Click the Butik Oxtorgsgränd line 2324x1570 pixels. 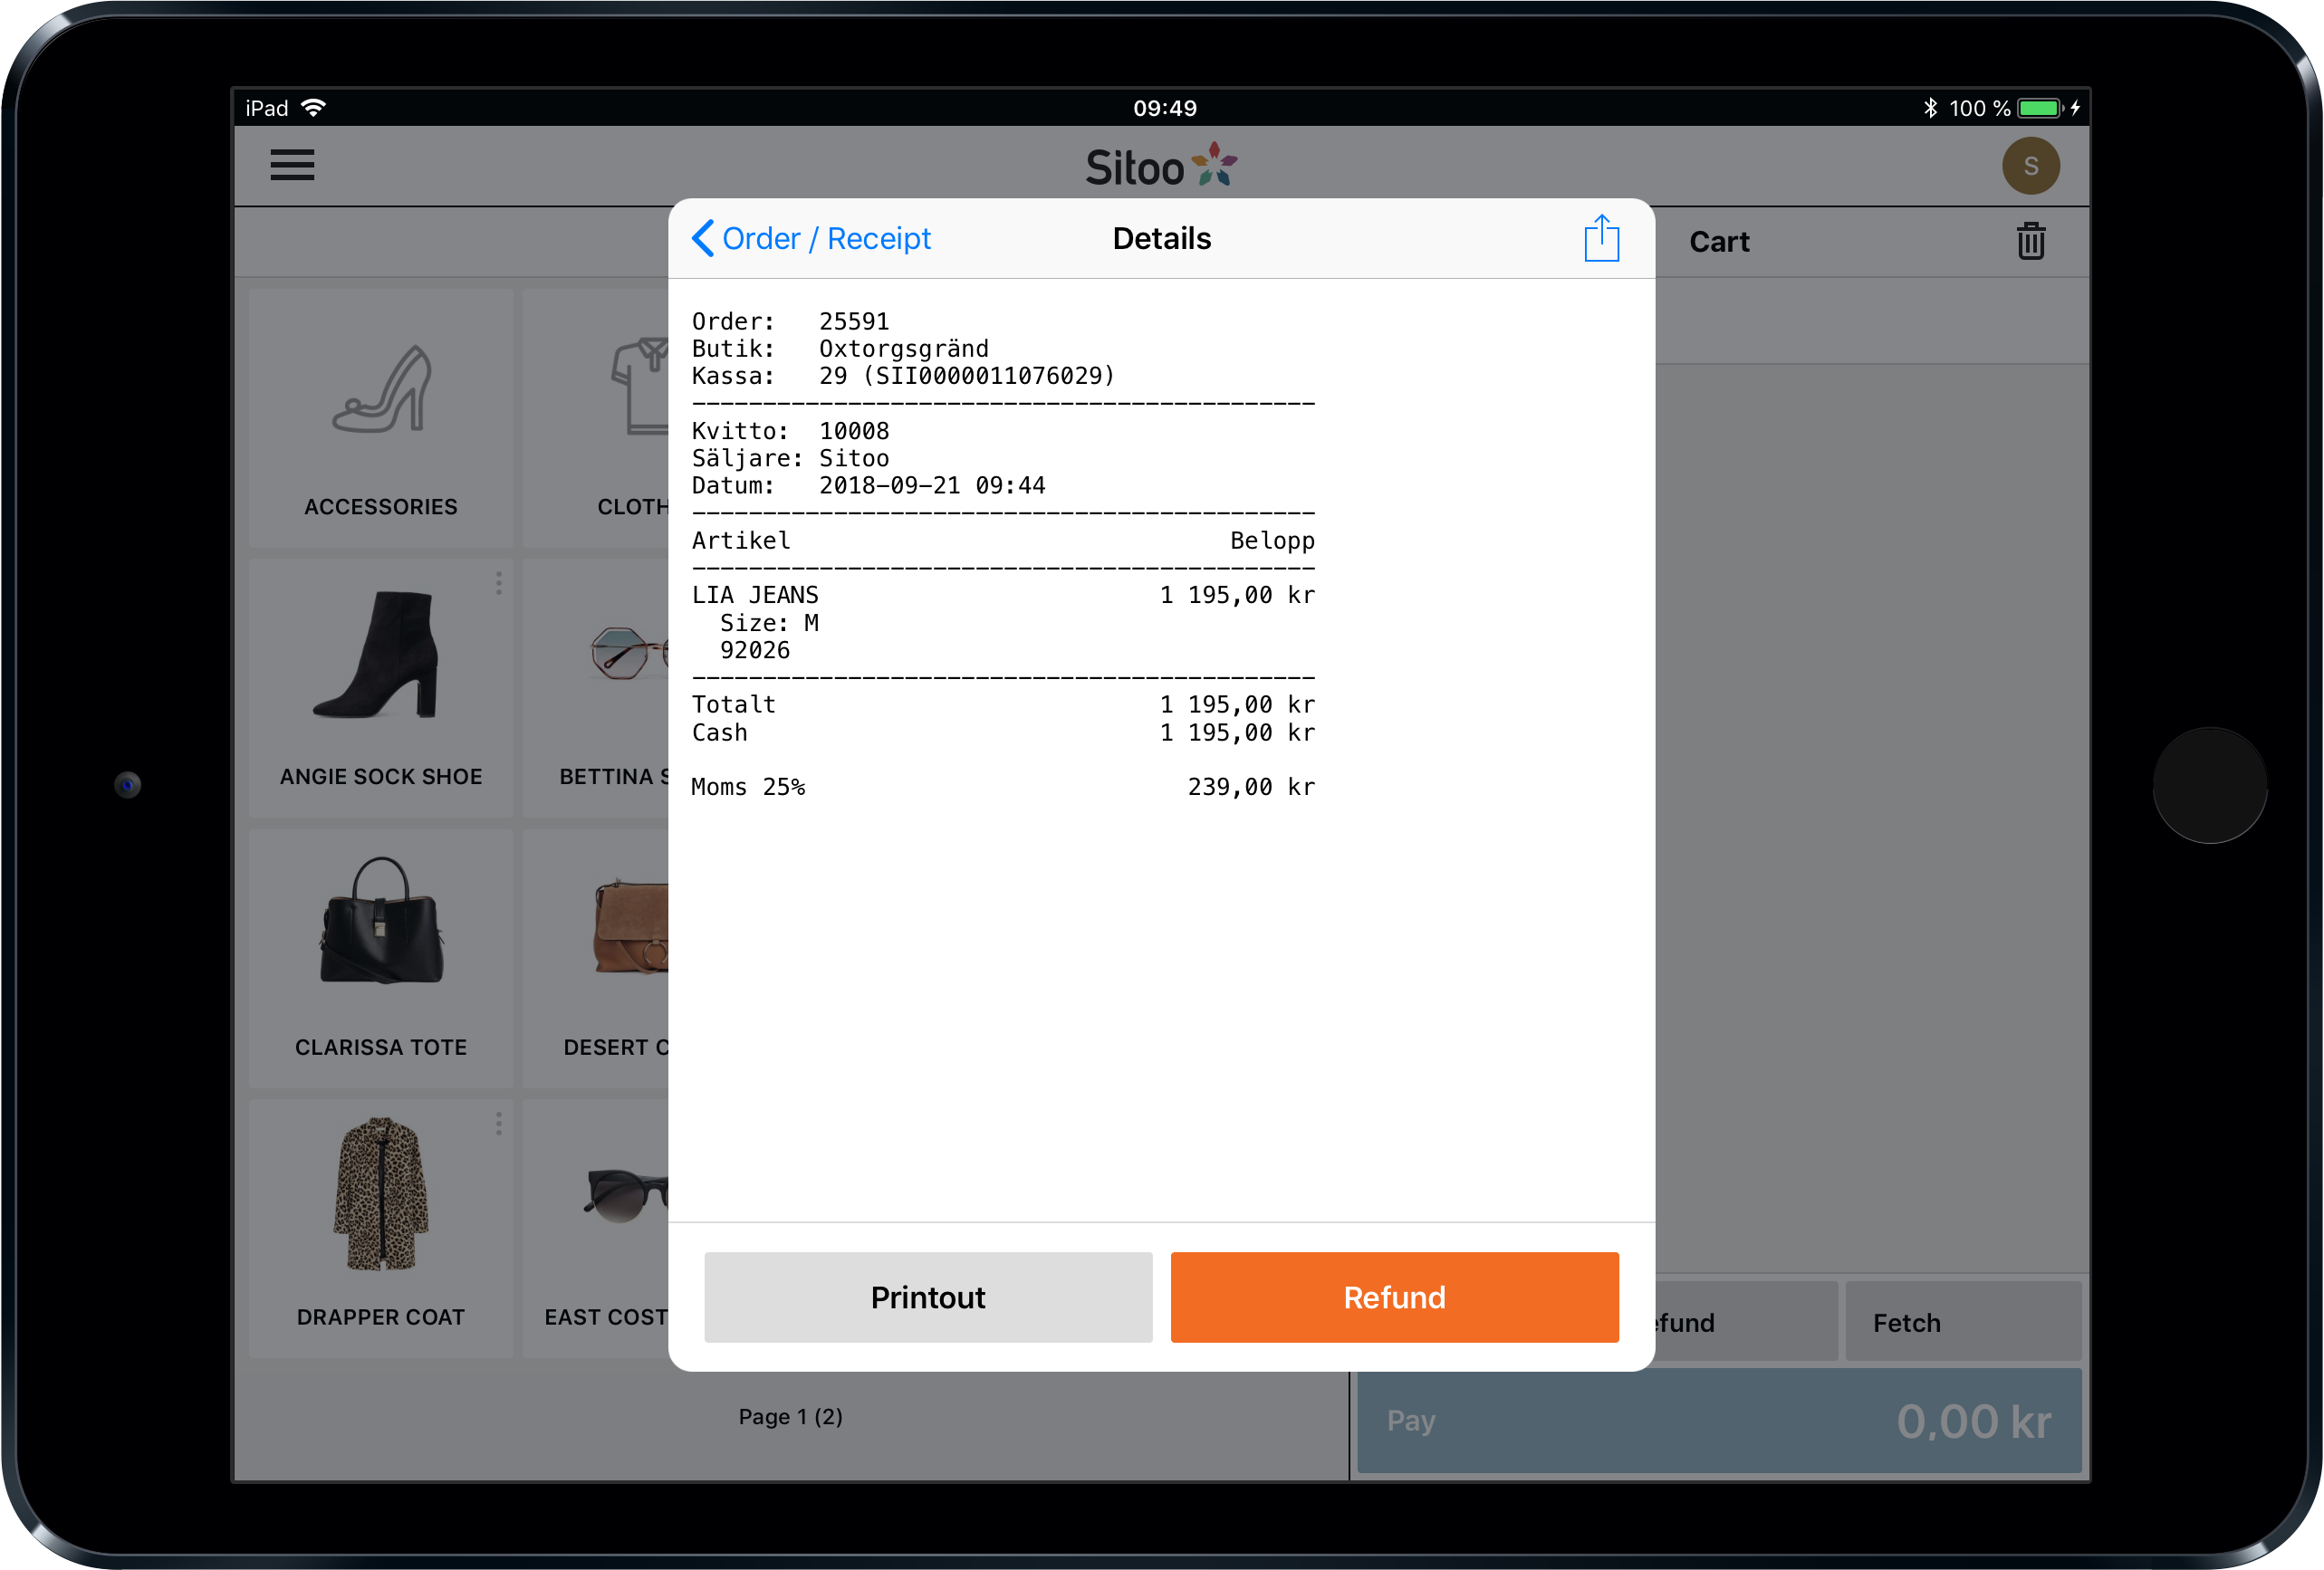[x=840, y=348]
